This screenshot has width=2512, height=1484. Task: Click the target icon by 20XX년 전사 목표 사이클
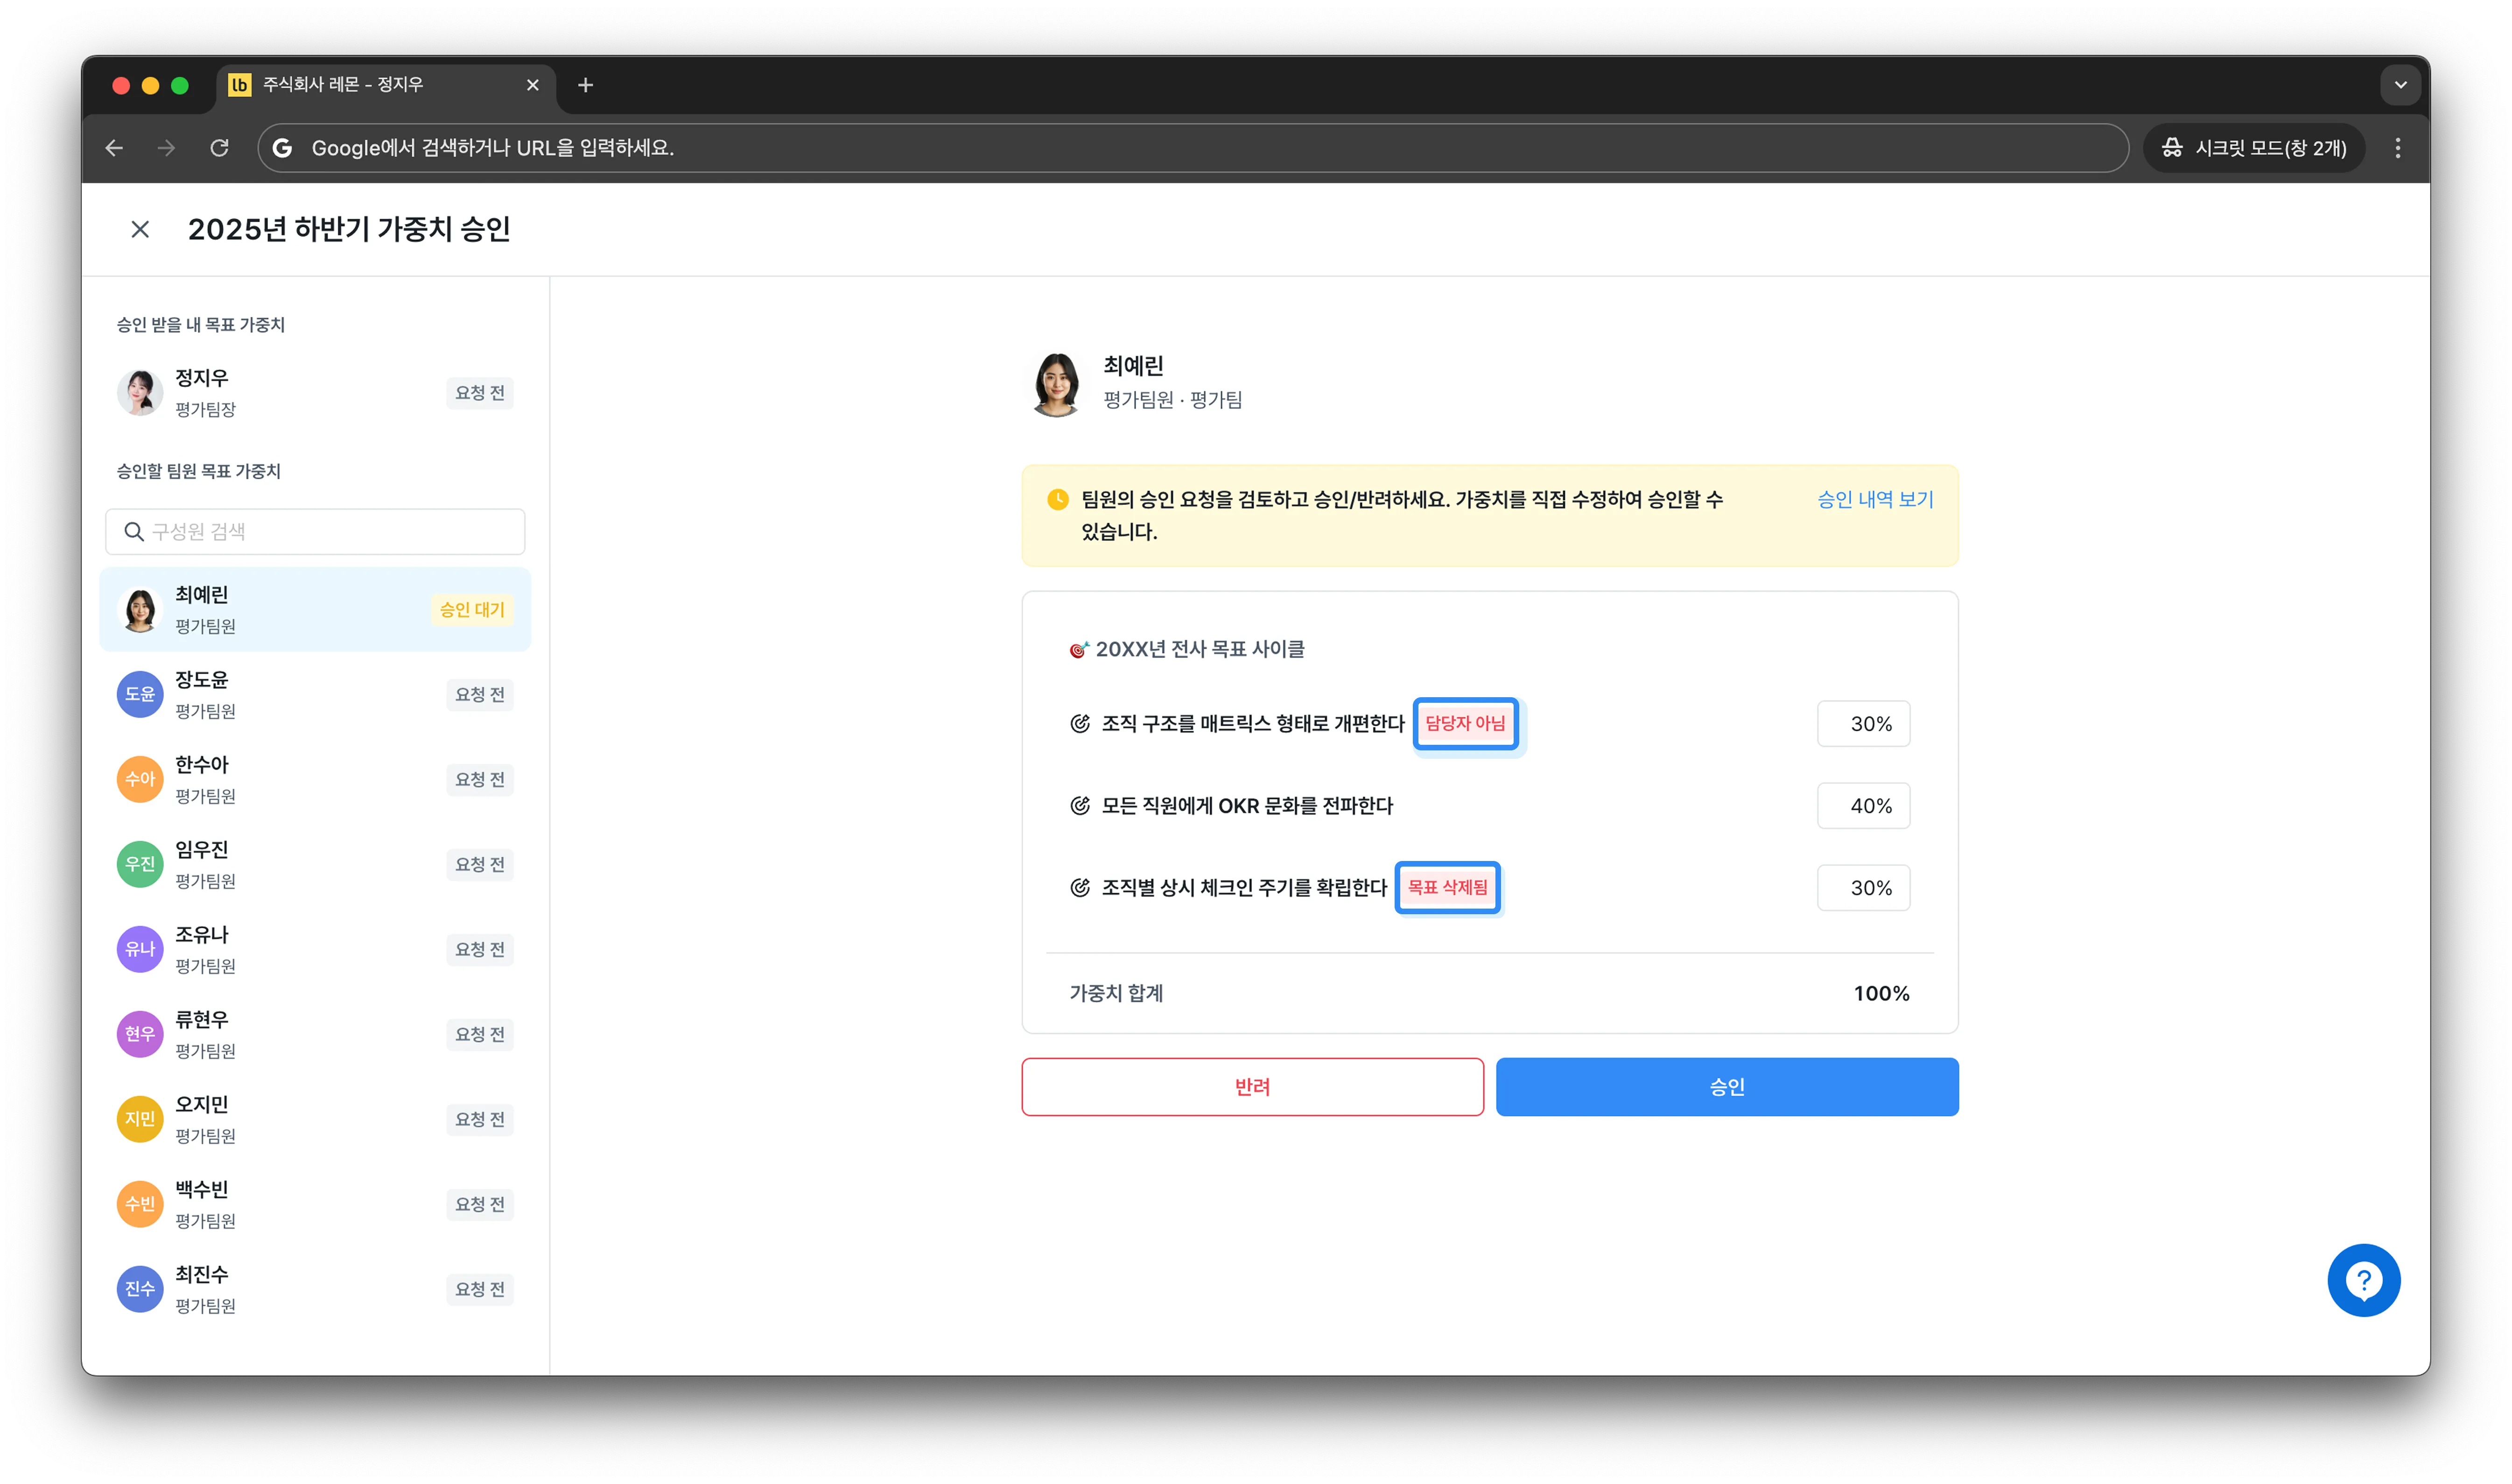(1079, 650)
